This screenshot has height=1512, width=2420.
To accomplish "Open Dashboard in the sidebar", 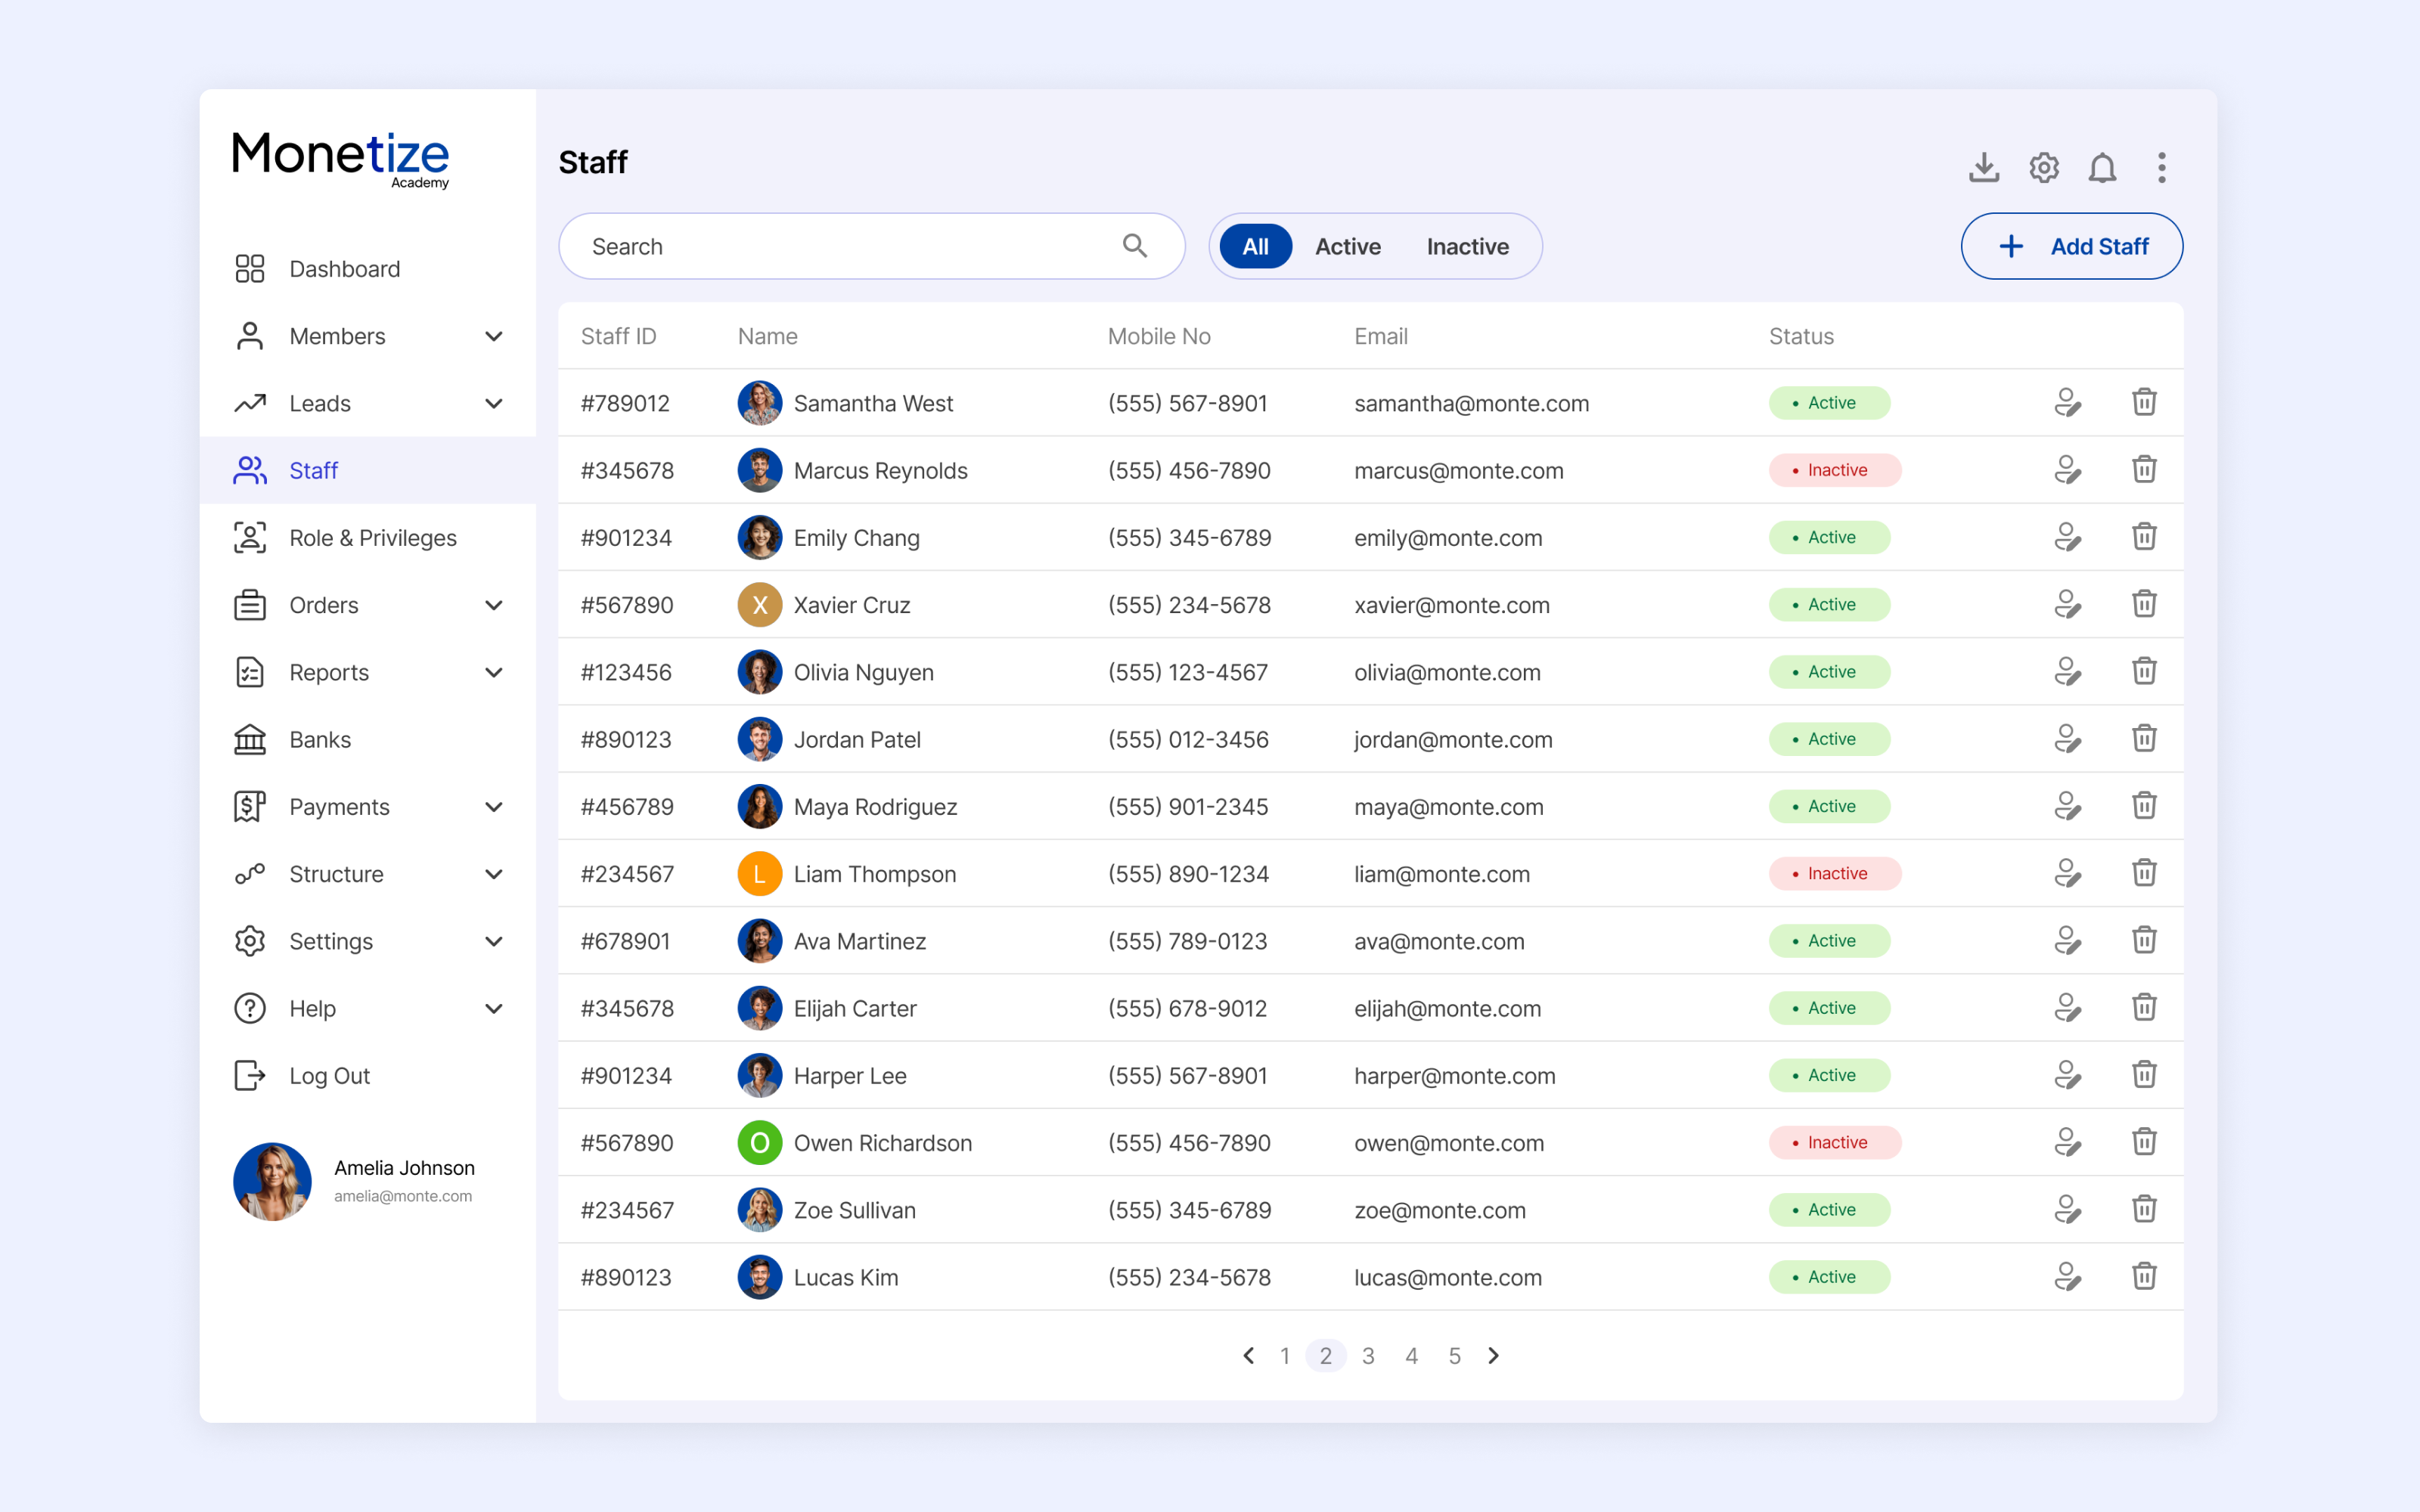I will pos(367,269).
